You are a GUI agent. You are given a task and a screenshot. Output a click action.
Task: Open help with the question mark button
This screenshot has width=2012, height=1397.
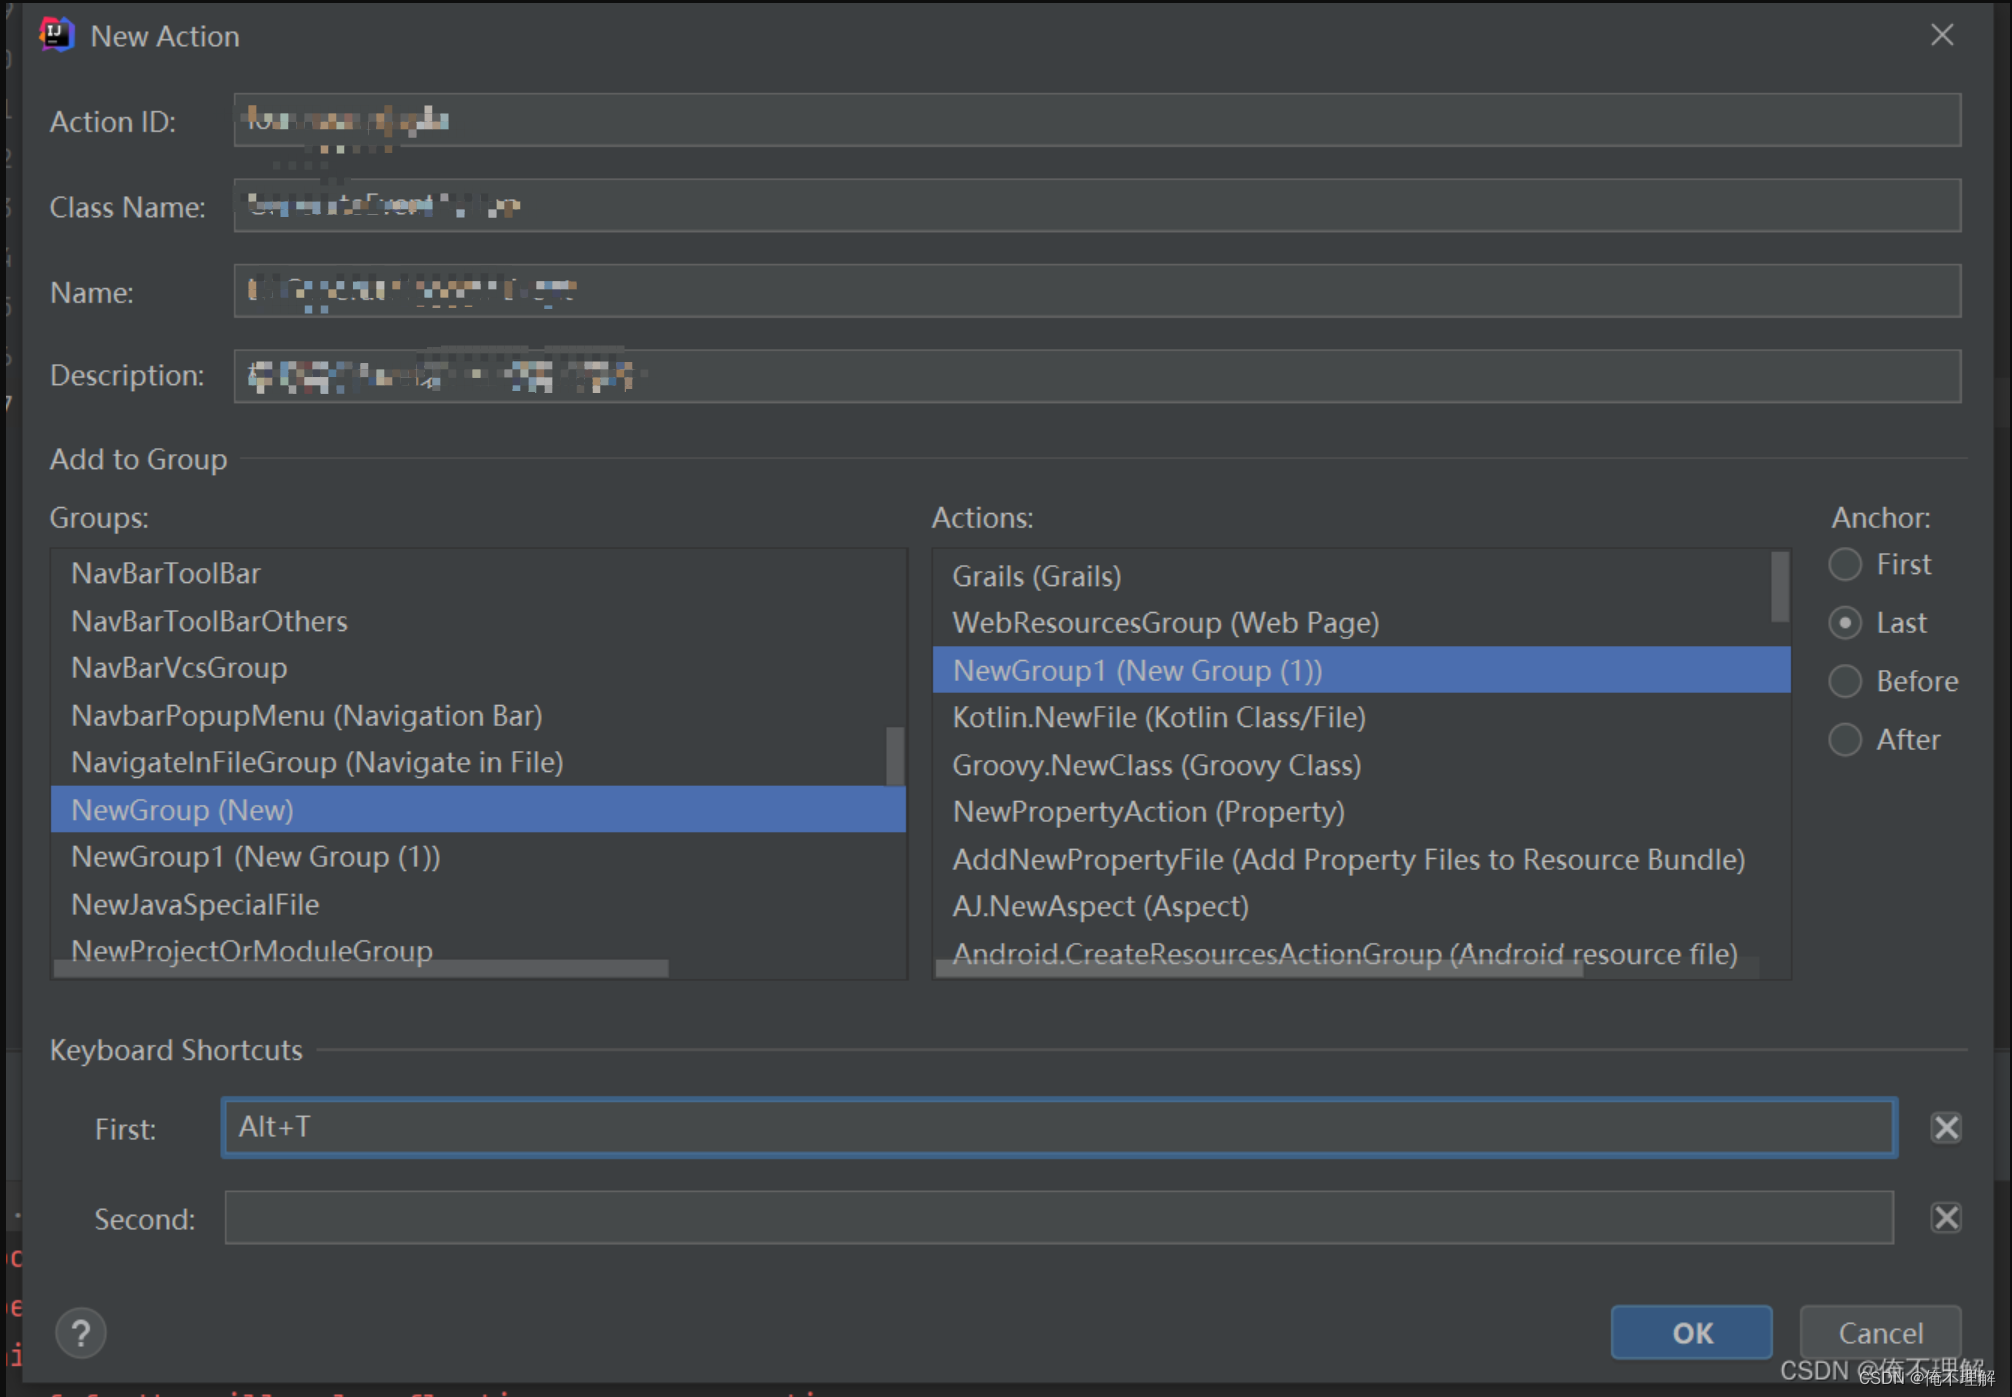coord(81,1333)
